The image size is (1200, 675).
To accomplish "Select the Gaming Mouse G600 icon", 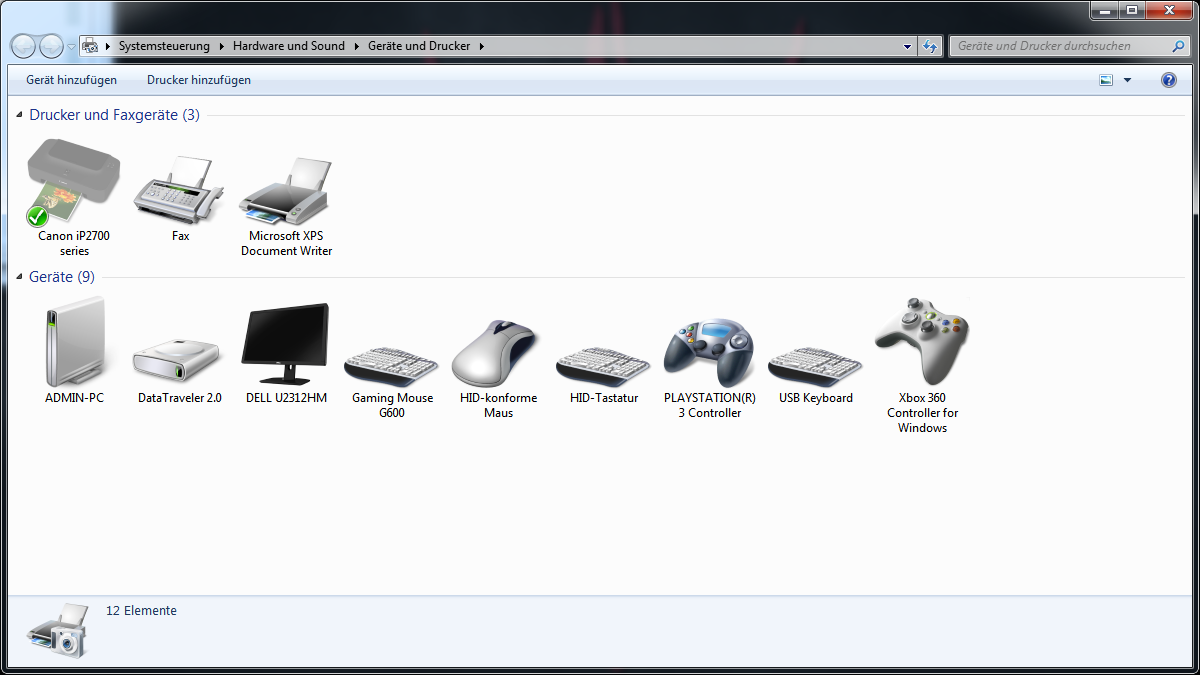I will [392, 365].
